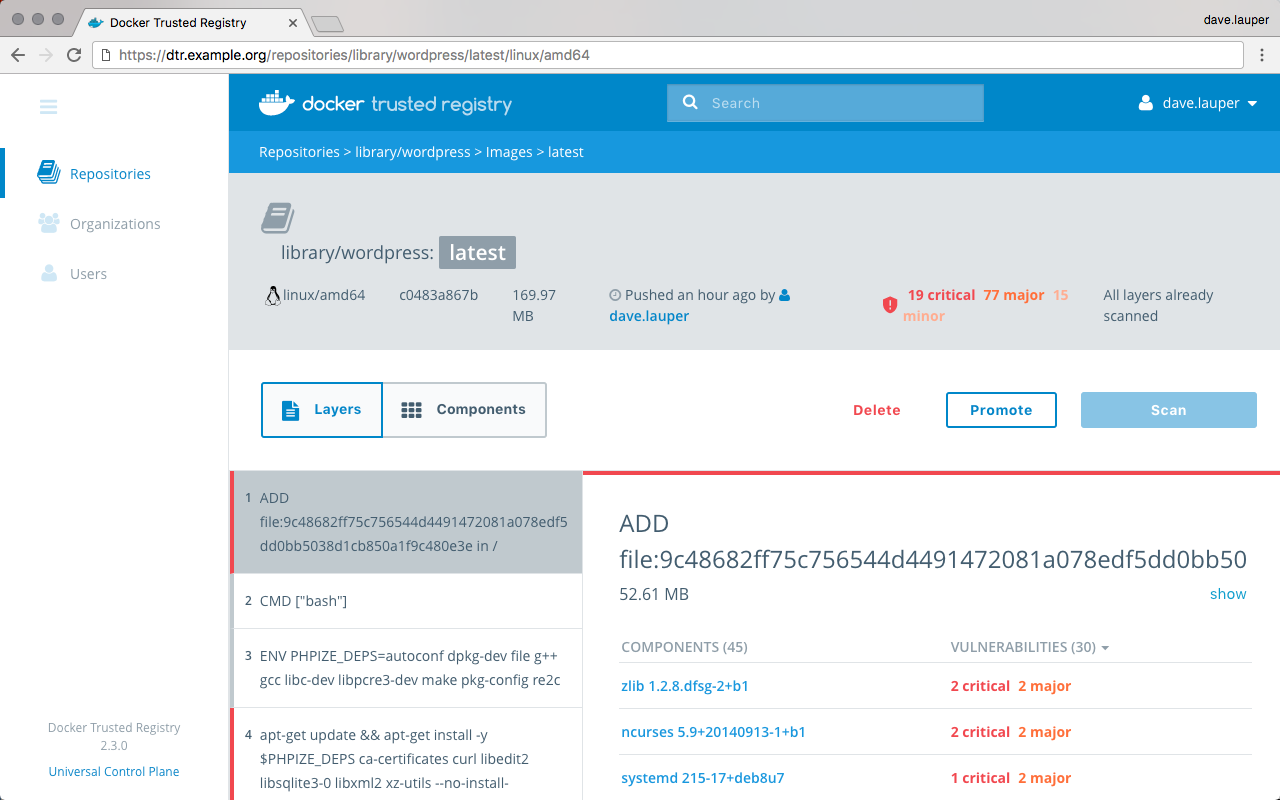
Task: Click the Docker whale logo in header
Action: click(277, 103)
